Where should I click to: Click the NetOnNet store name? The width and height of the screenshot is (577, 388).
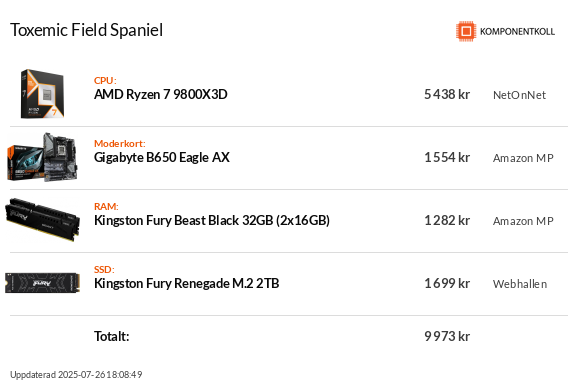(519, 95)
